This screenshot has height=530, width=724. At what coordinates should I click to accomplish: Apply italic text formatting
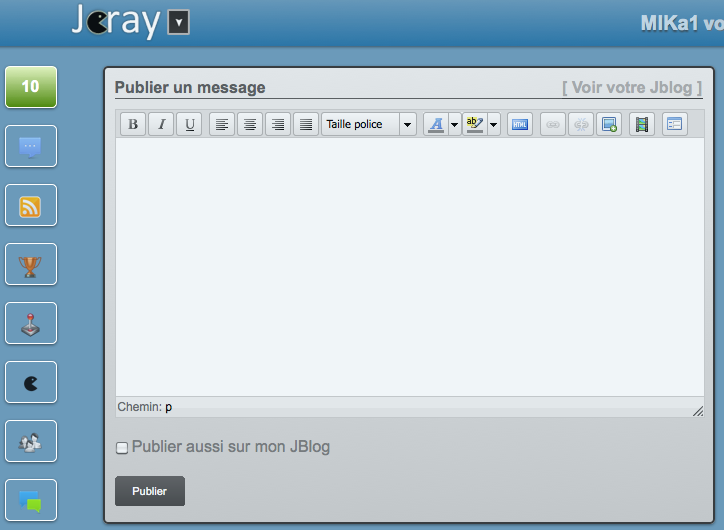[x=161, y=124]
